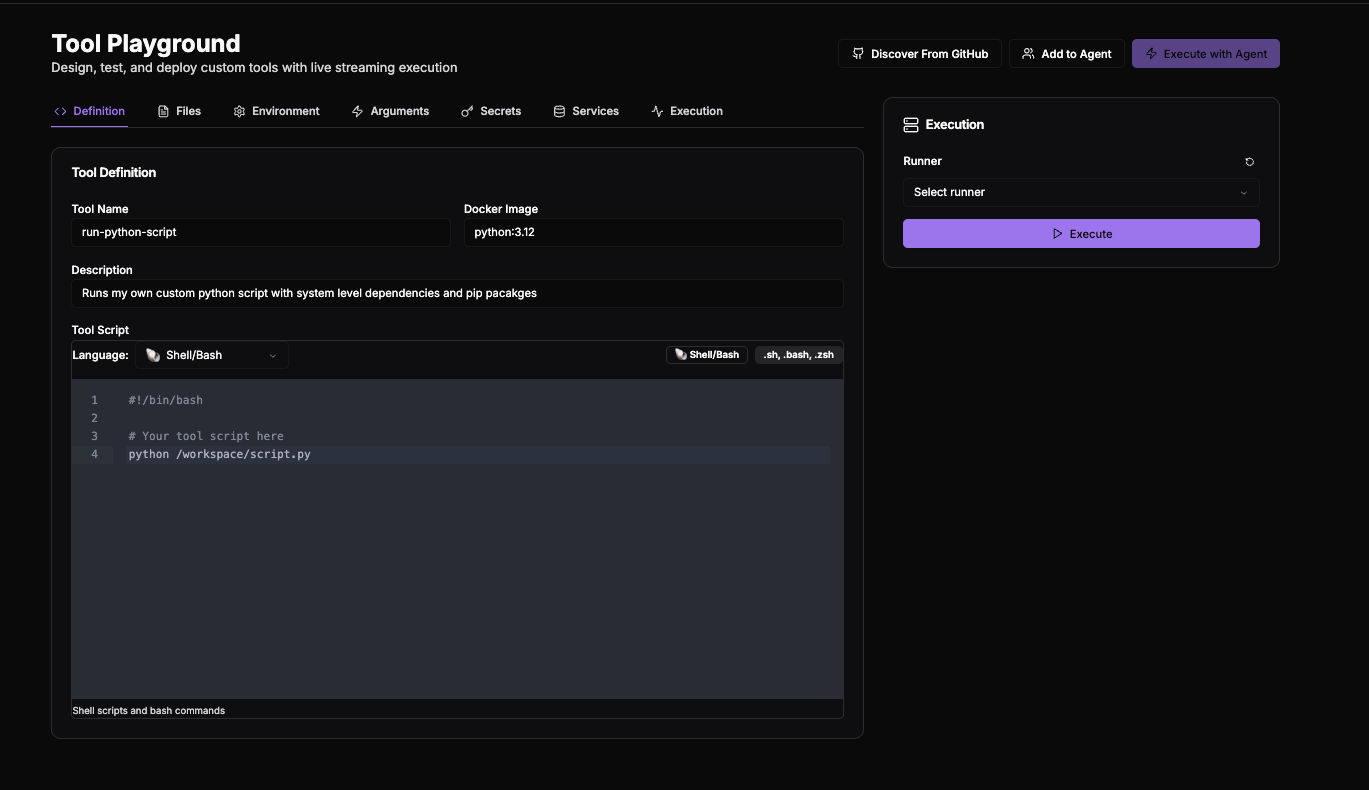Viewport: 1369px width, 790px height.
Task: Open the Language Shell/Bash dropdown
Action: (x=212, y=355)
